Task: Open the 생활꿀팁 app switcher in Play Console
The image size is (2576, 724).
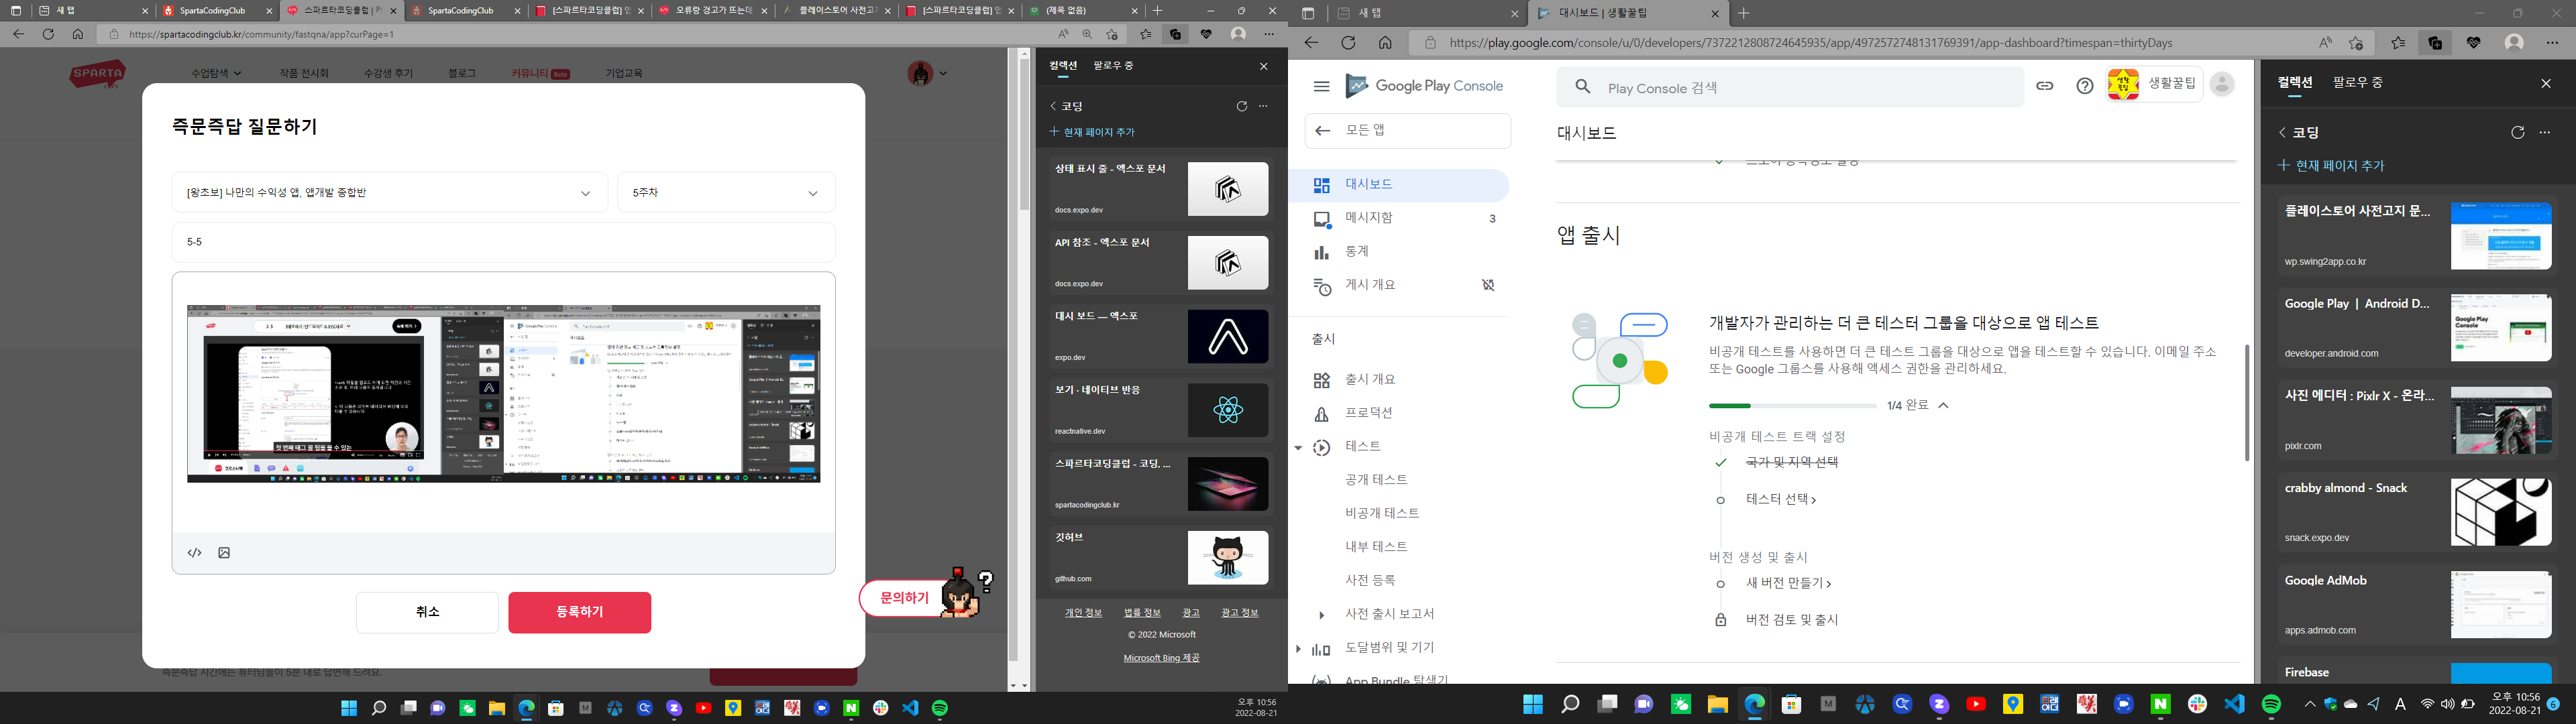Action: 2155,85
